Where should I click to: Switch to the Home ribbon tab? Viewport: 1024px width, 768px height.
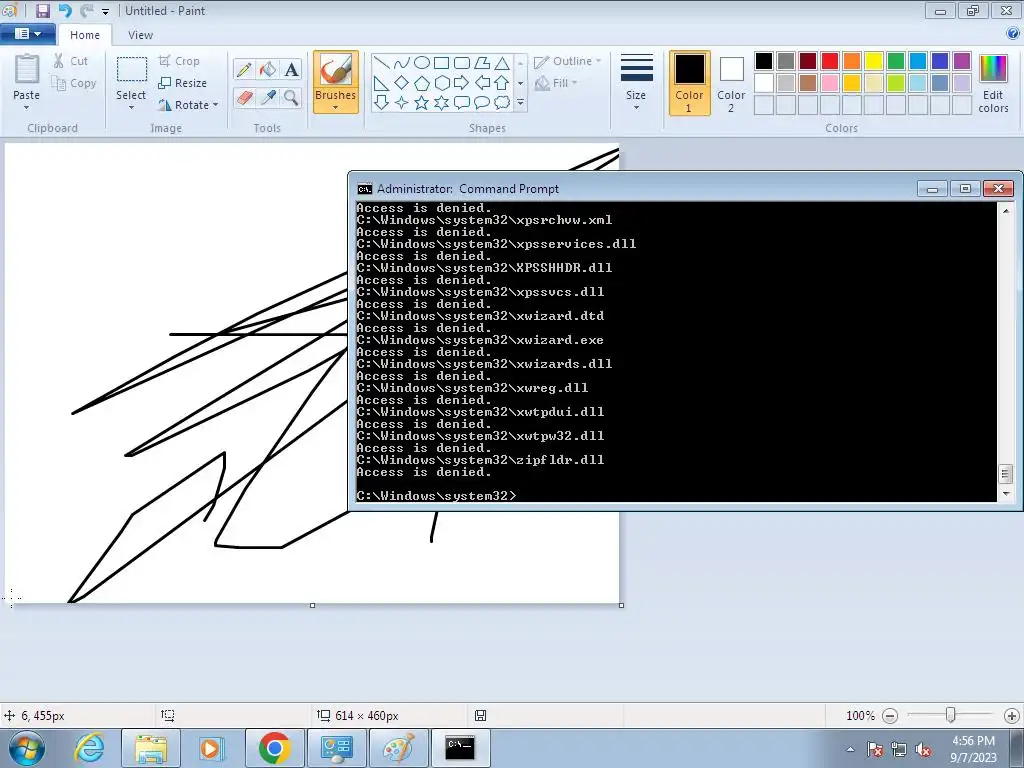coord(85,35)
